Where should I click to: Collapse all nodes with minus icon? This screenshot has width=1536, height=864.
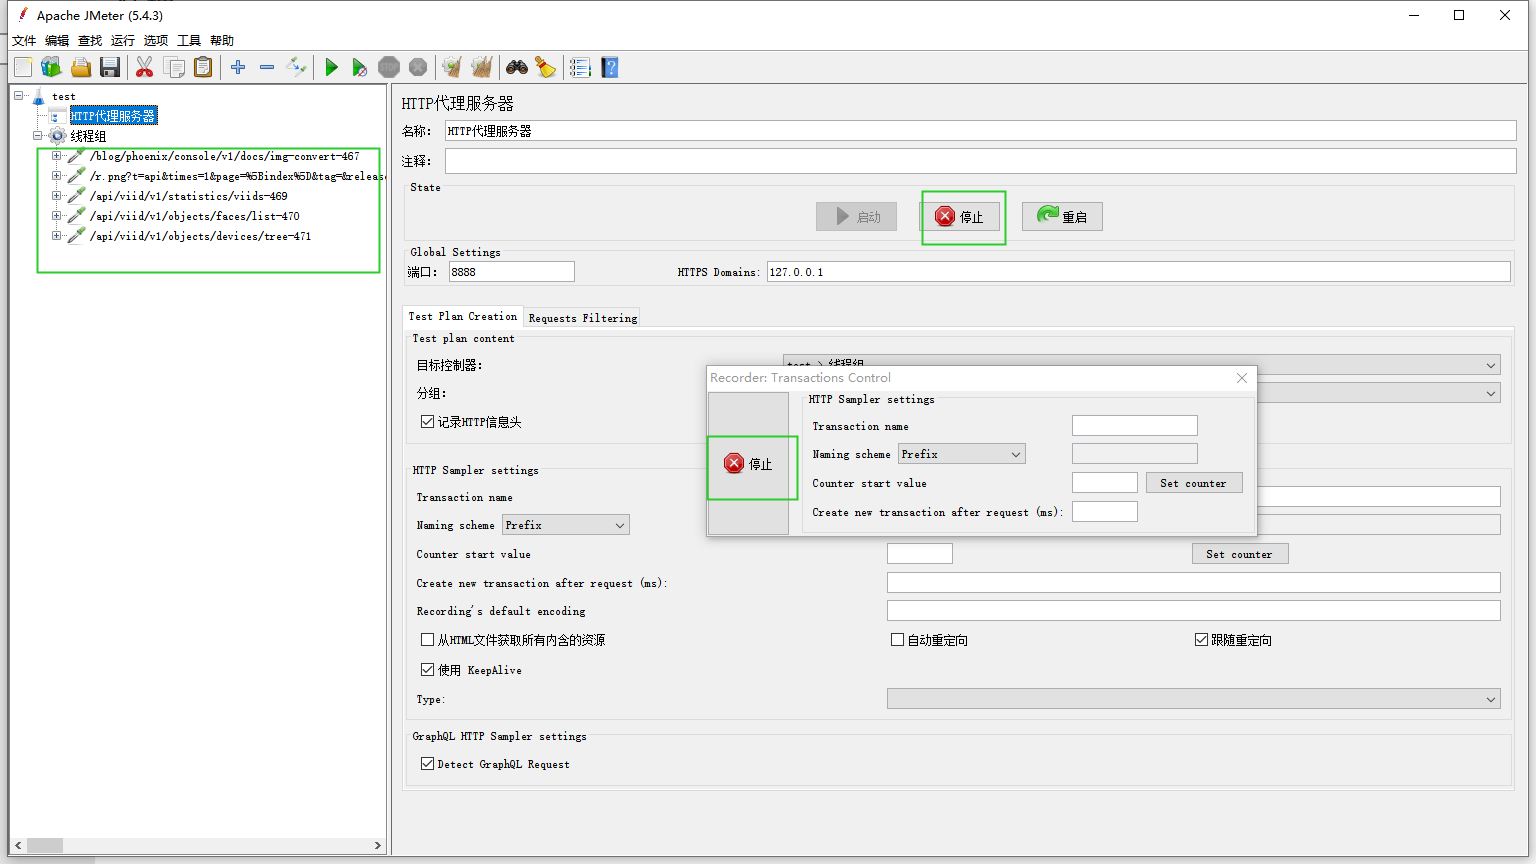(x=267, y=67)
